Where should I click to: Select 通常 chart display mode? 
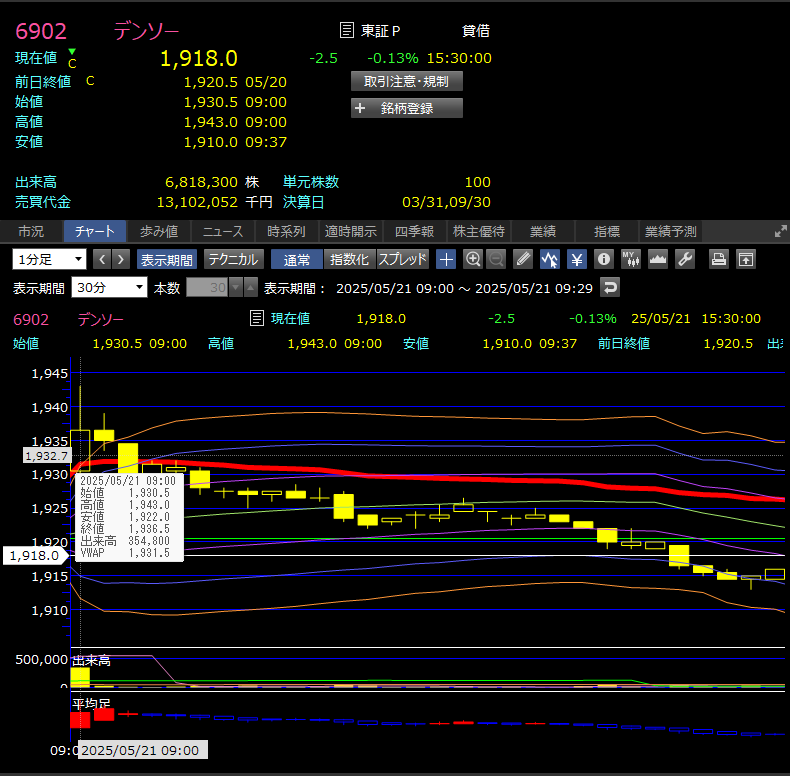297,260
